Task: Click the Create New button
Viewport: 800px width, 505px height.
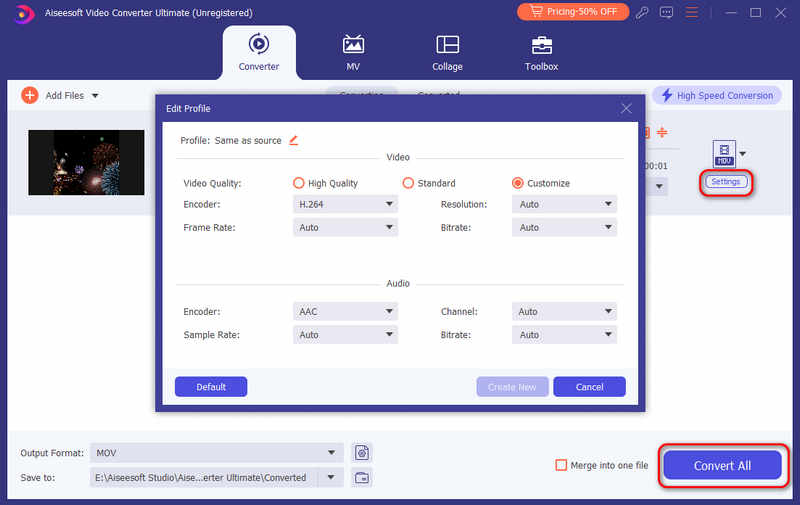Action: (512, 387)
